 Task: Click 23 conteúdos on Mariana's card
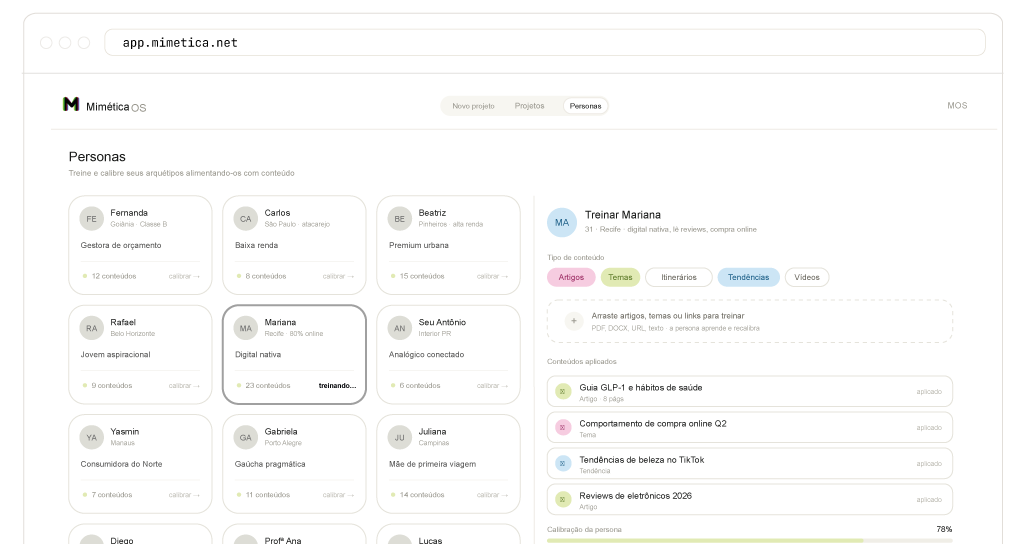[268, 385]
